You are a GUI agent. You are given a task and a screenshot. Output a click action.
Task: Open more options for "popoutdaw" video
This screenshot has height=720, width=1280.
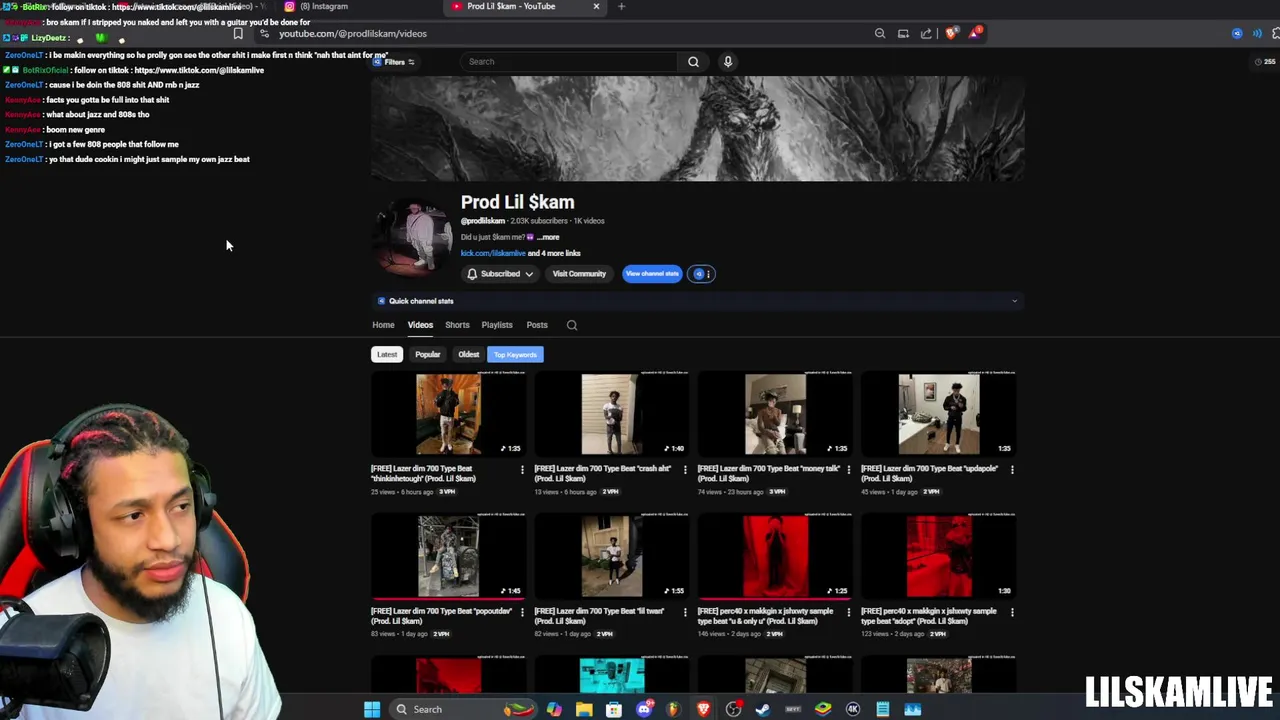[x=521, y=612]
